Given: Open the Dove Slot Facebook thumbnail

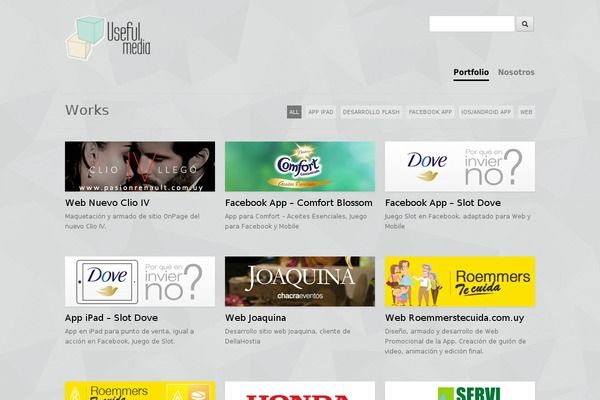Looking at the screenshot, I should pos(460,167).
